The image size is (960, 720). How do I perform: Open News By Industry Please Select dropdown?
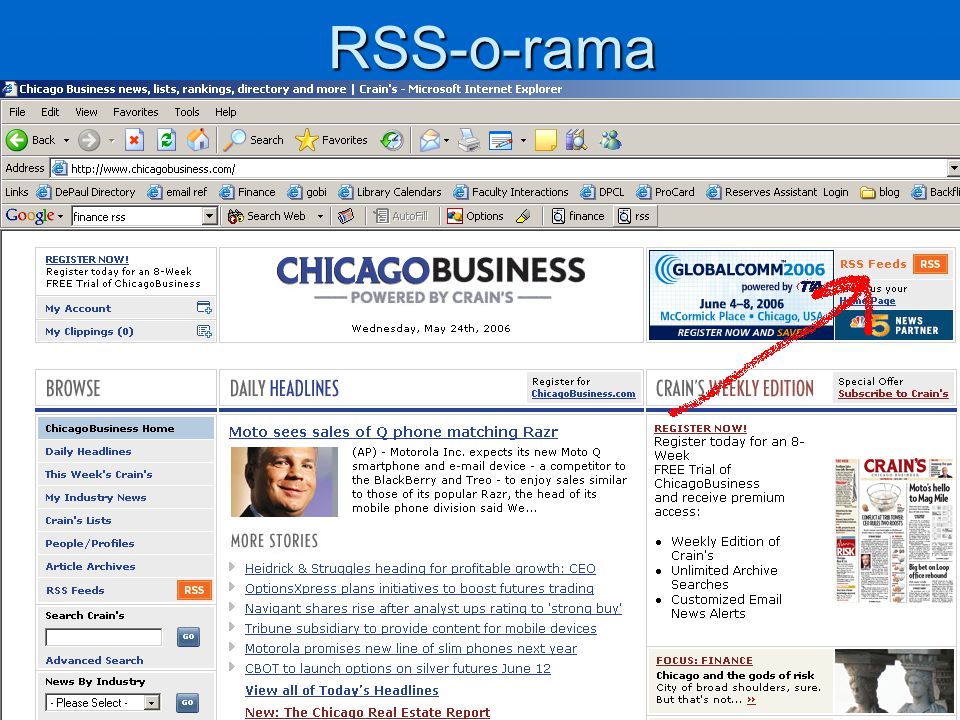coord(103,702)
